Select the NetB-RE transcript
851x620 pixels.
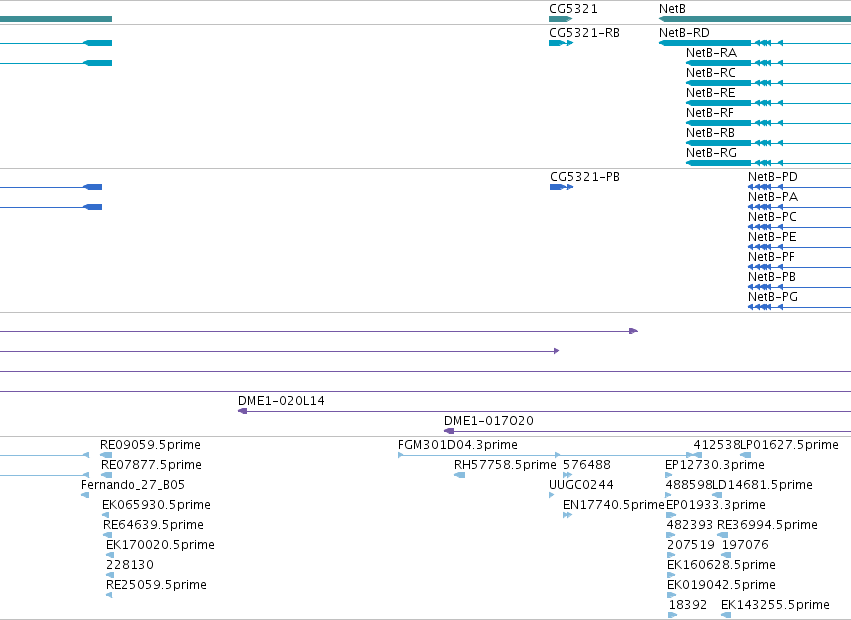[x=769, y=103]
